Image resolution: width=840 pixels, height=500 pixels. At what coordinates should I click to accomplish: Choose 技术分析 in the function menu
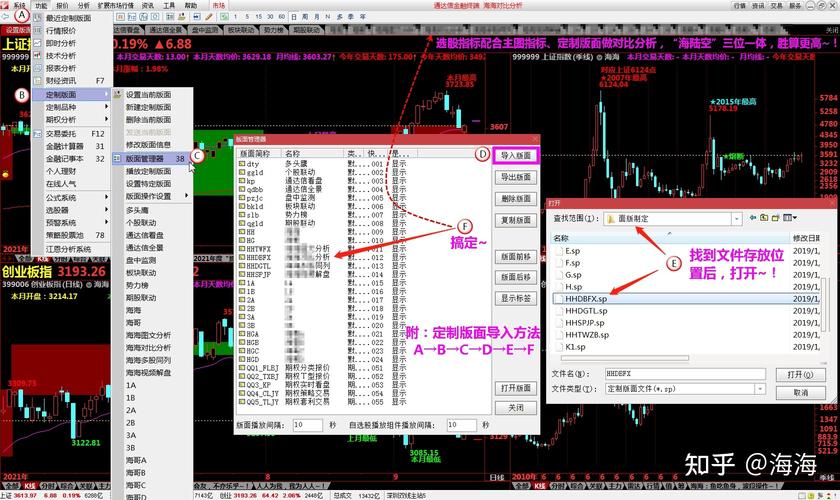click(x=72, y=56)
